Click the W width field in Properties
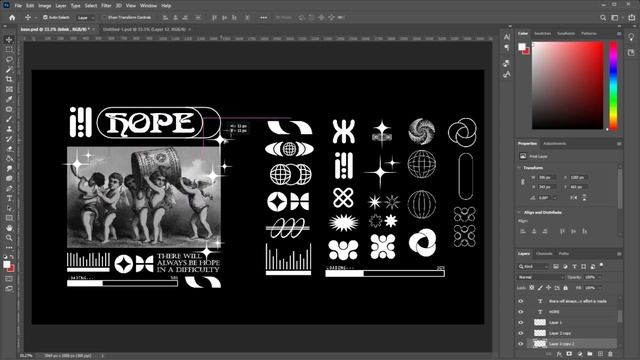The width and height of the screenshot is (640, 360). 546,178
